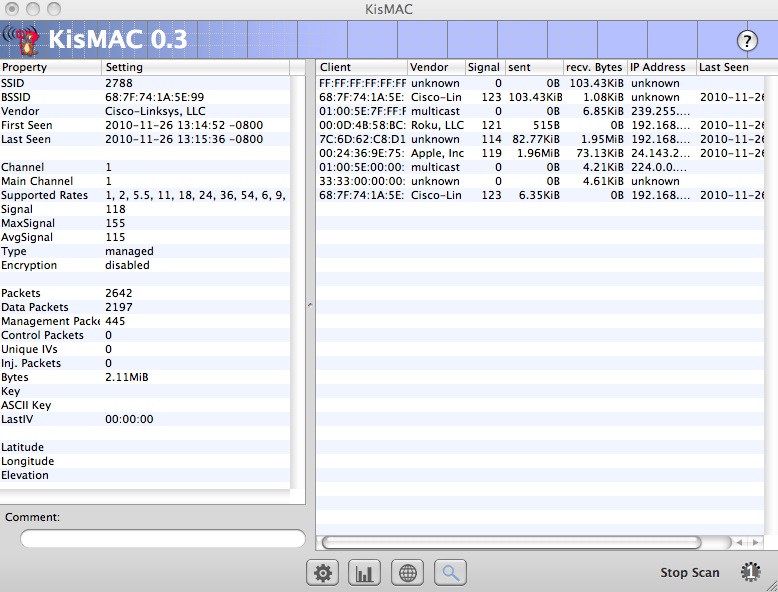Click the Elevation row
Viewport: 778px width, 592px height.
145,475
